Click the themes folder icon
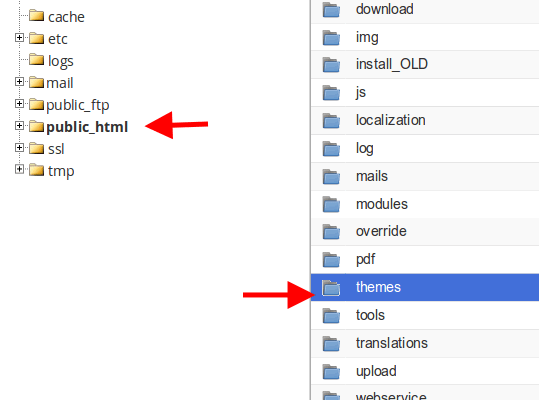The width and height of the screenshot is (539, 400). (331, 287)
